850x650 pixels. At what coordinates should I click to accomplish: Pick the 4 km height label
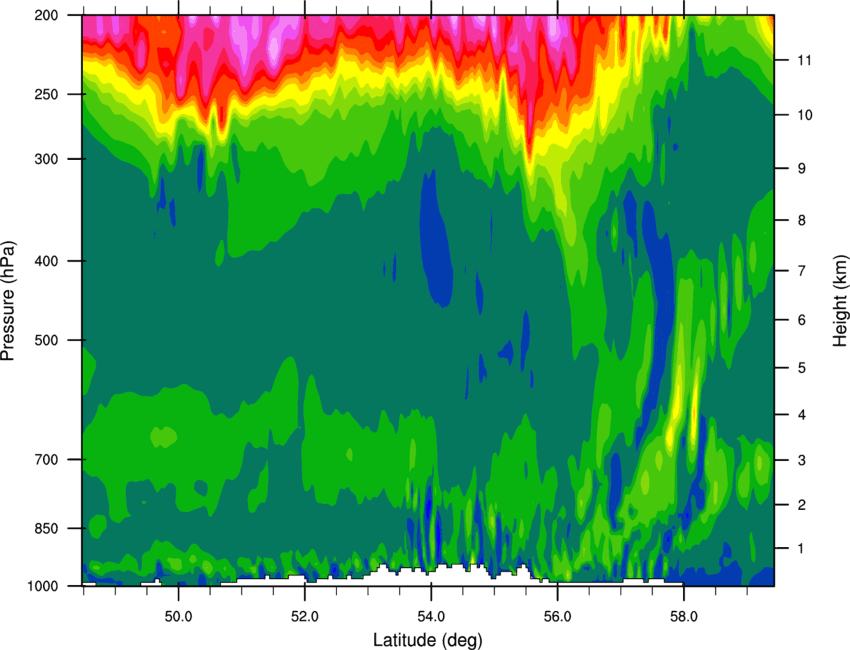[802, 415]
